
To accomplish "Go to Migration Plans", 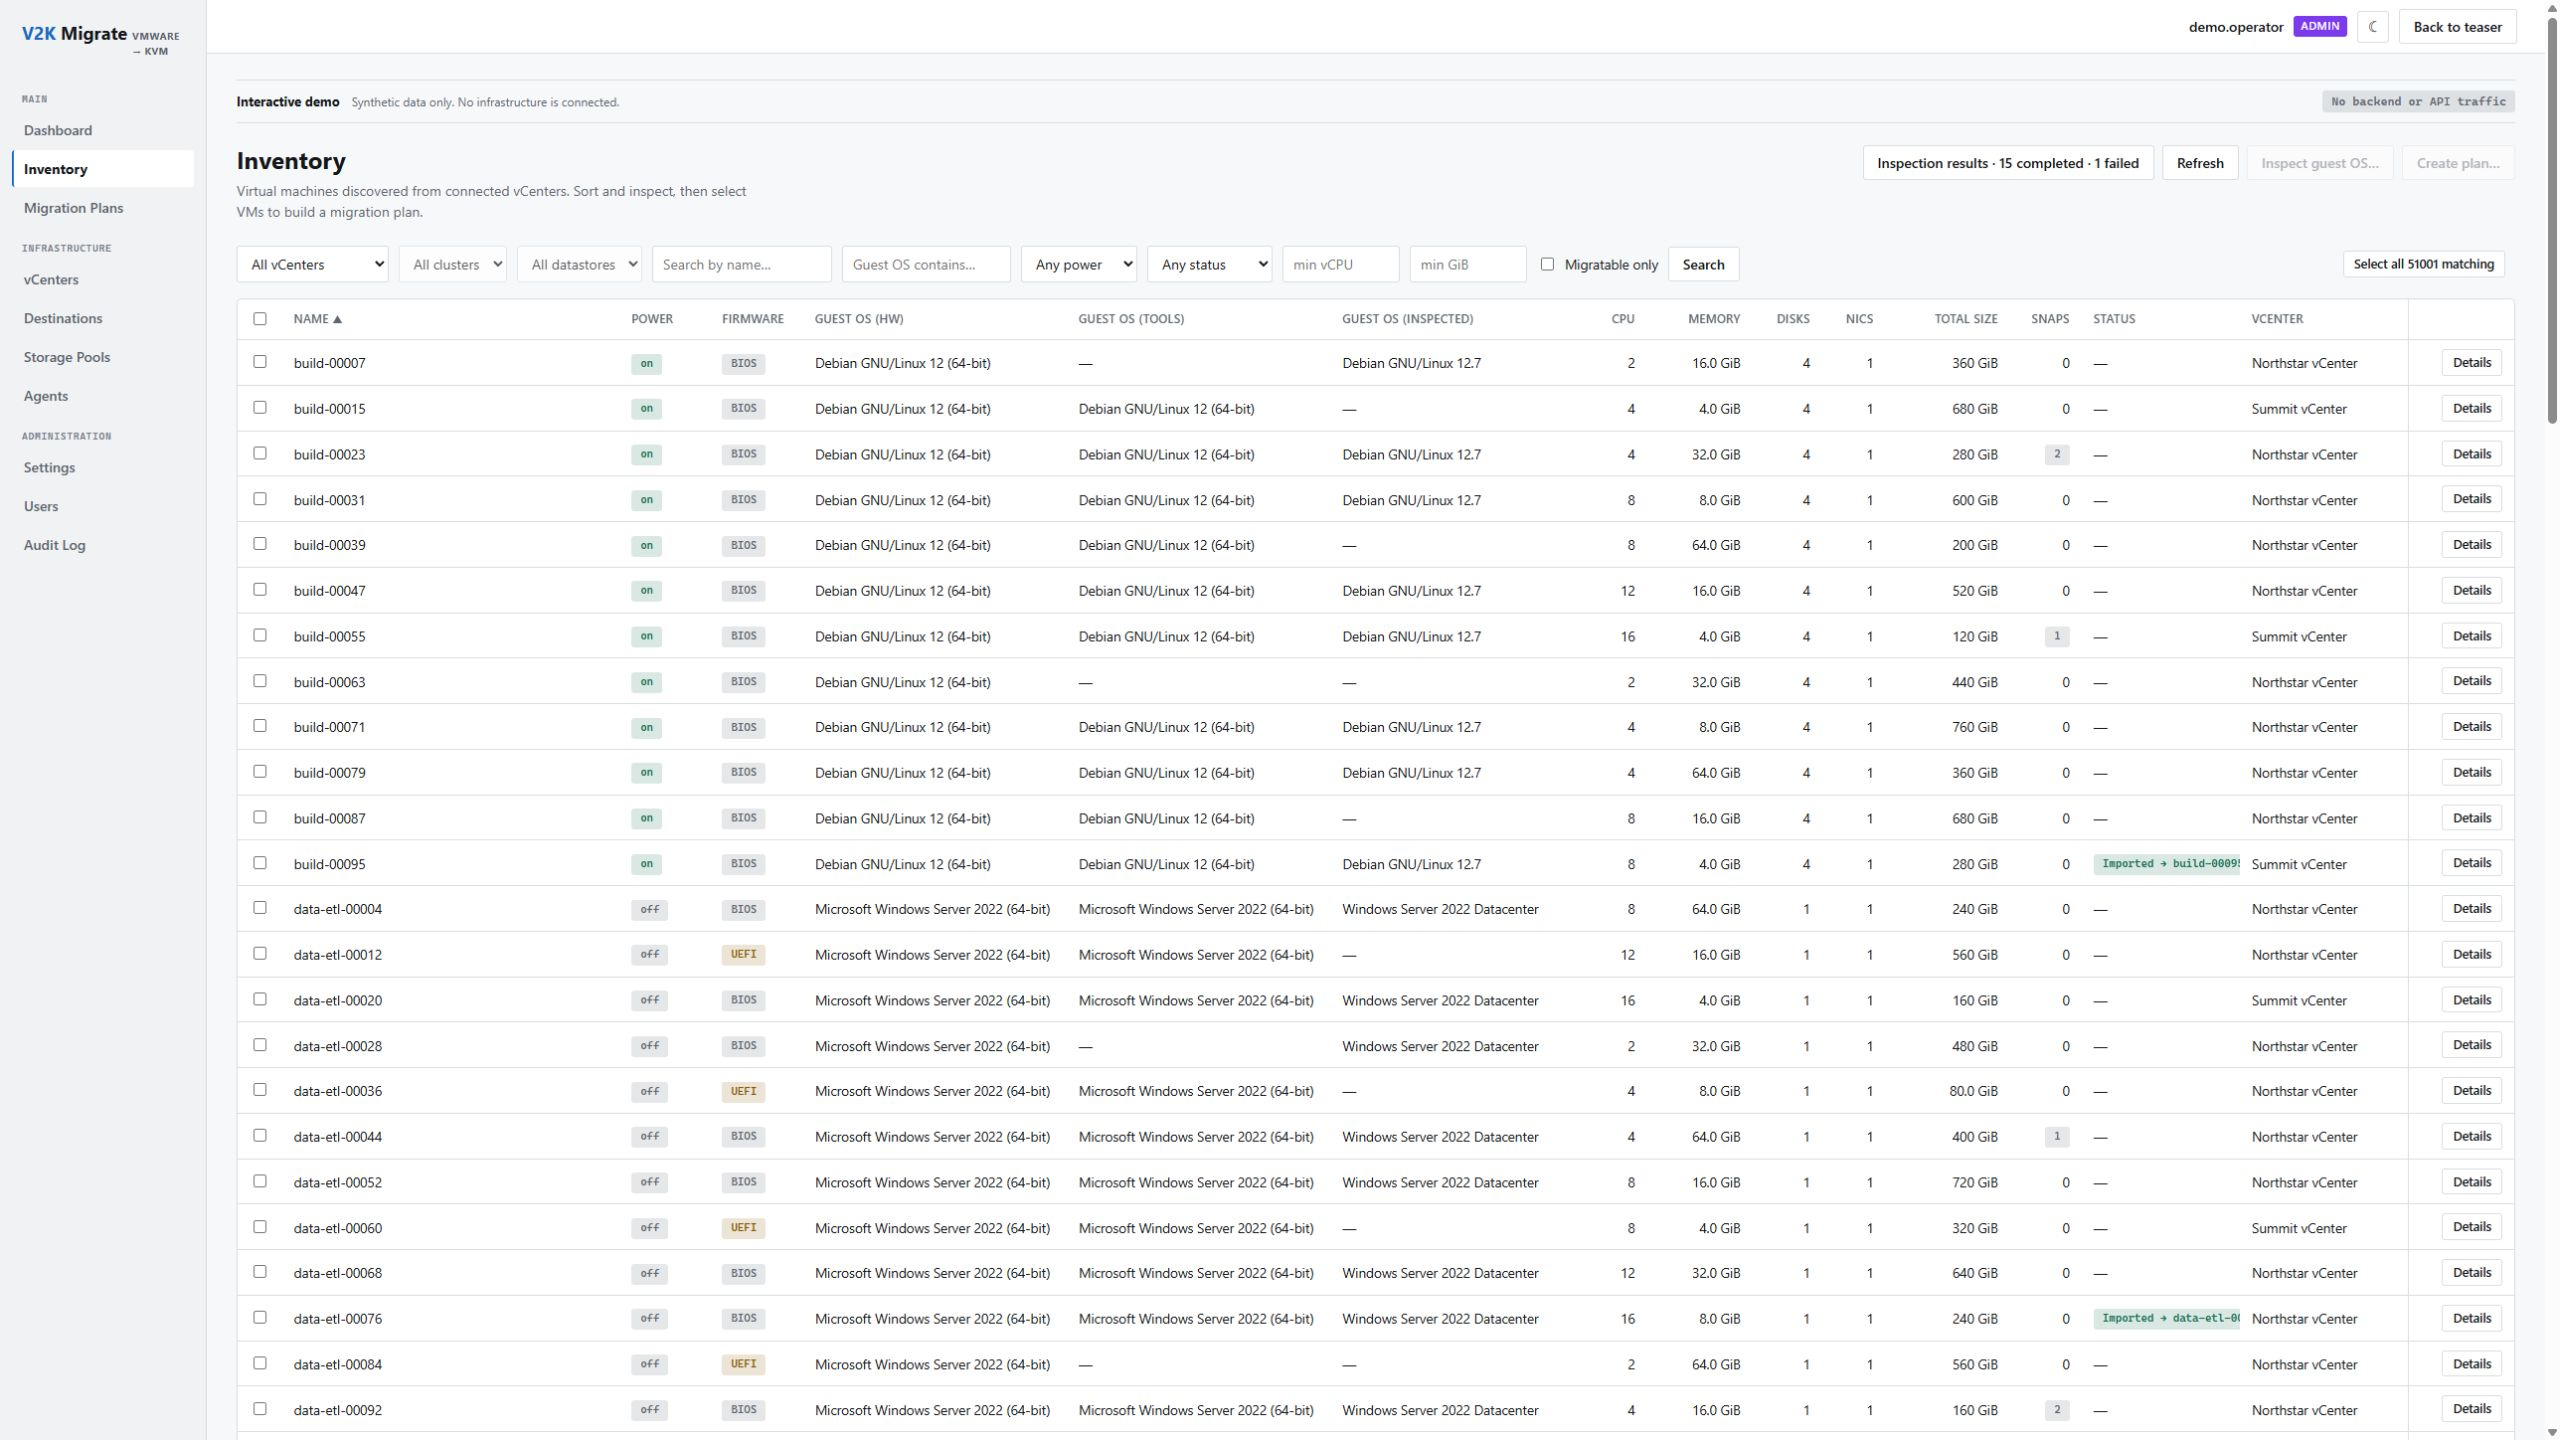I will click(x=103, y=208).
